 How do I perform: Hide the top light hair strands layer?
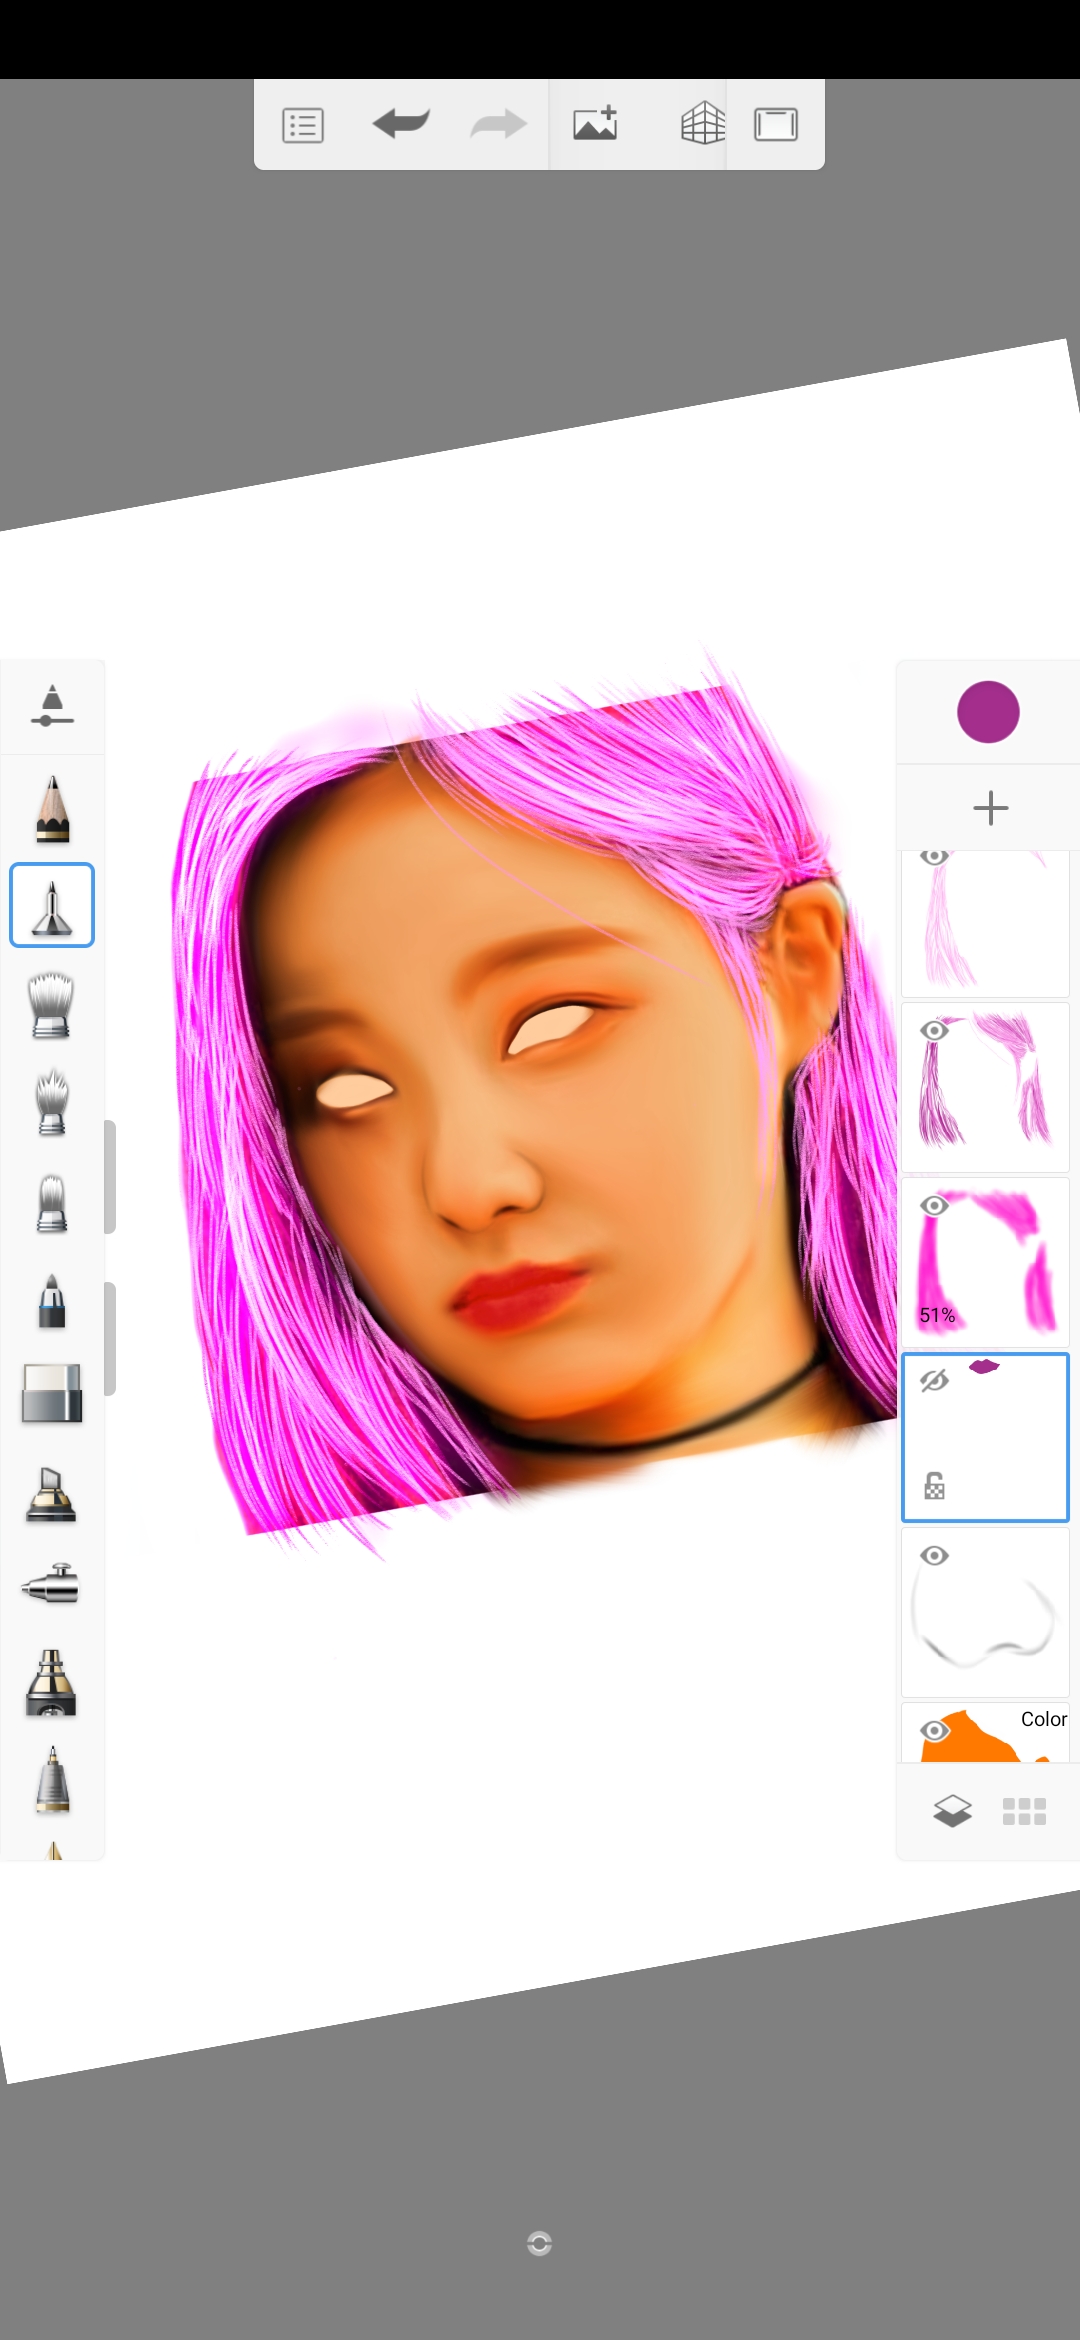934,857
